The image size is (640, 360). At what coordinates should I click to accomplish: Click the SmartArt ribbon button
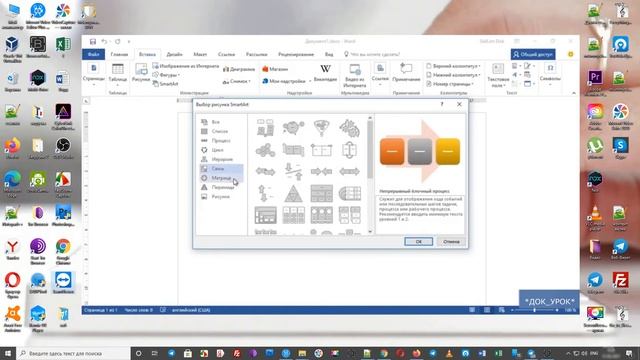165,84
